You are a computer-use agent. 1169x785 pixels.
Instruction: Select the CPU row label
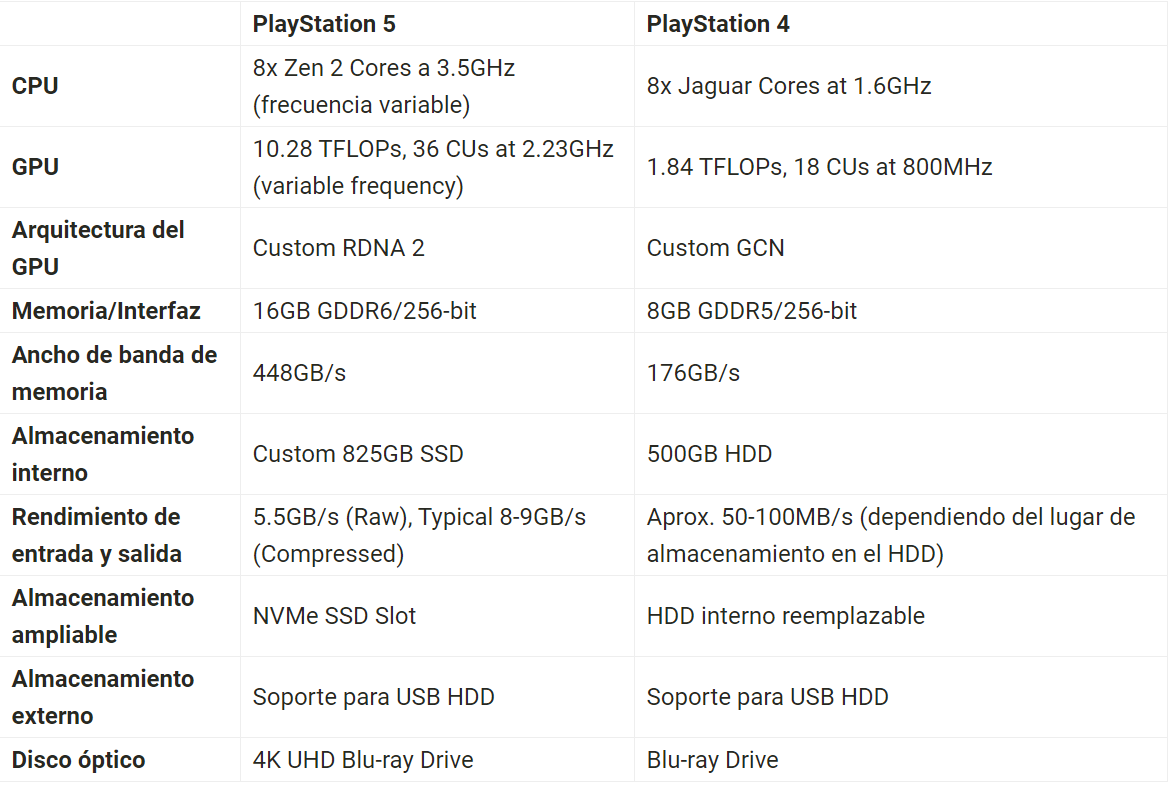pos(35,86)
